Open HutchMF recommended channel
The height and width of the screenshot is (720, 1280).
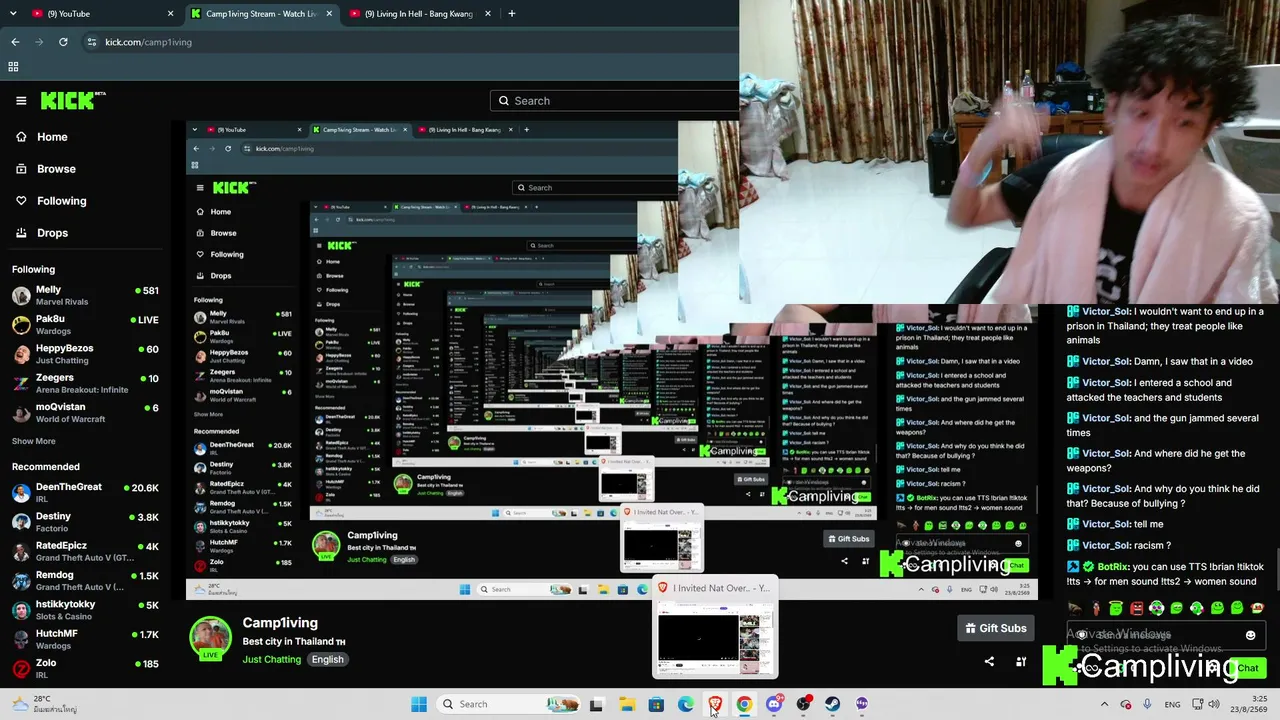pyautogui.click(x=85, y=640)
